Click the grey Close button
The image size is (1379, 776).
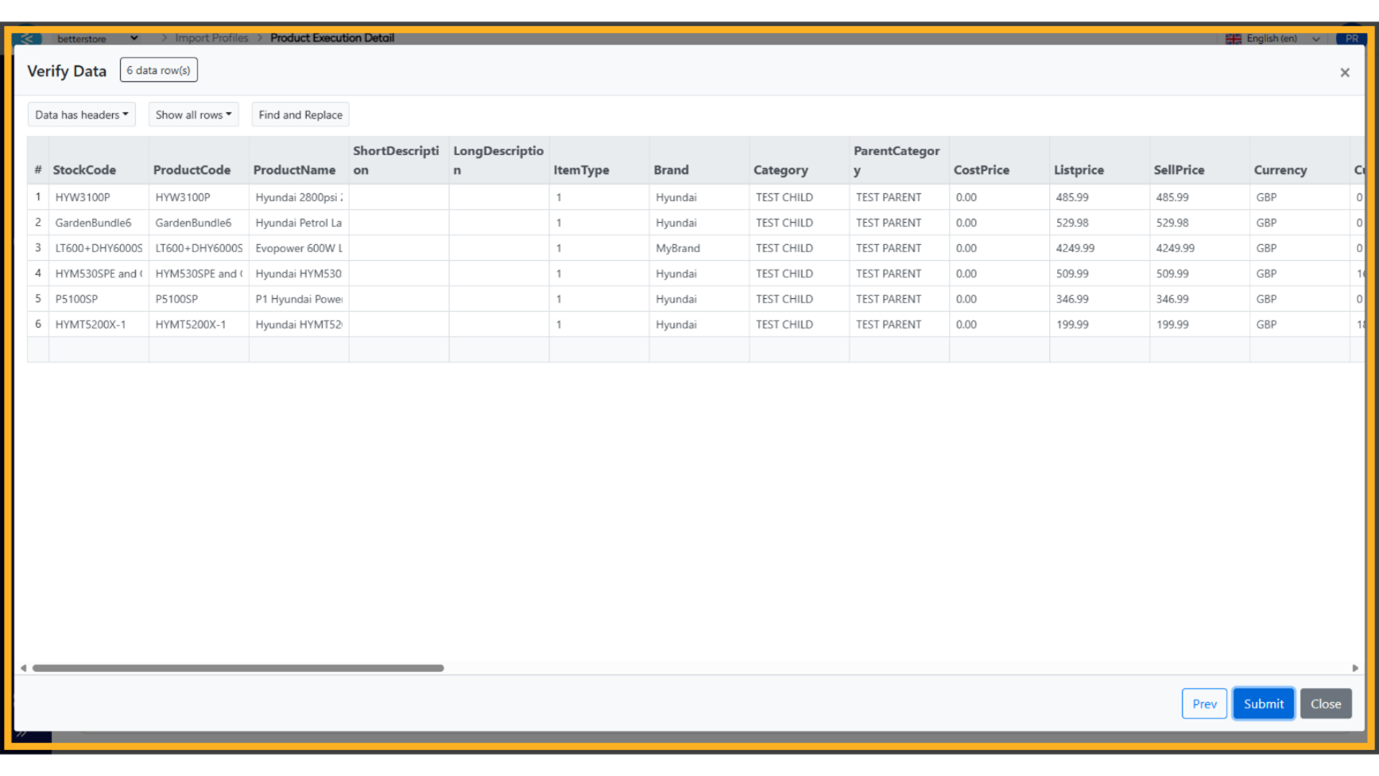tap(1325, 704)
